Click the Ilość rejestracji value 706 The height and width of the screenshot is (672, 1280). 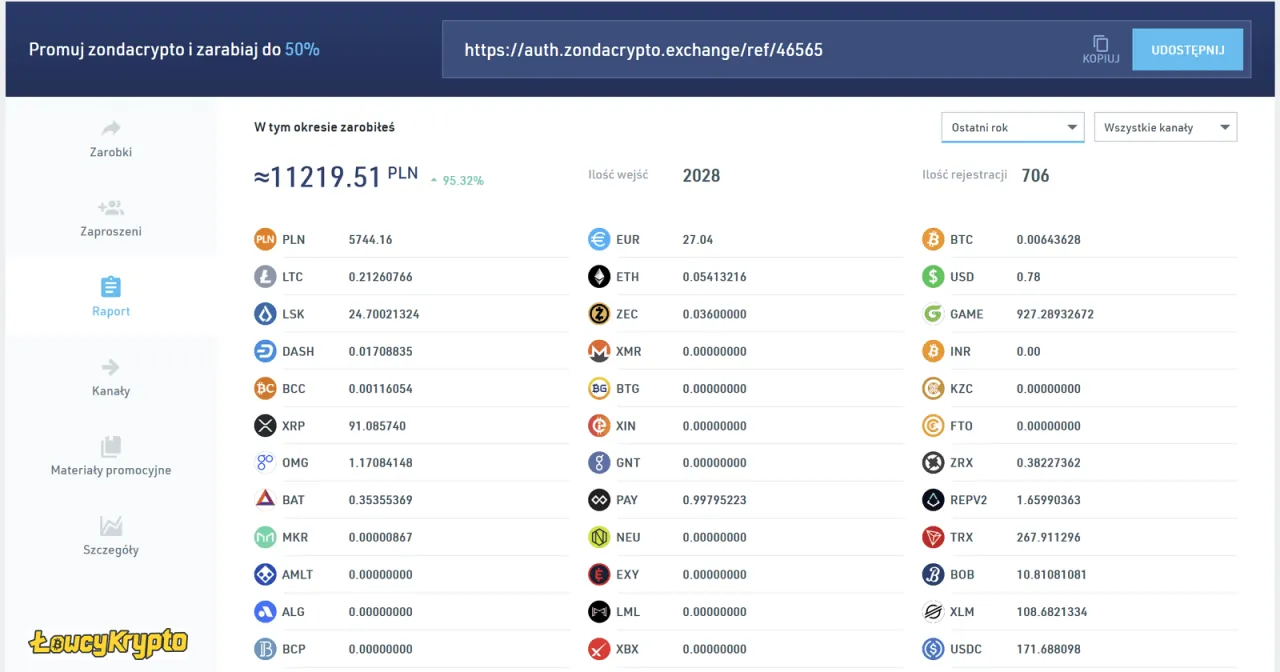click(1035, 176)
